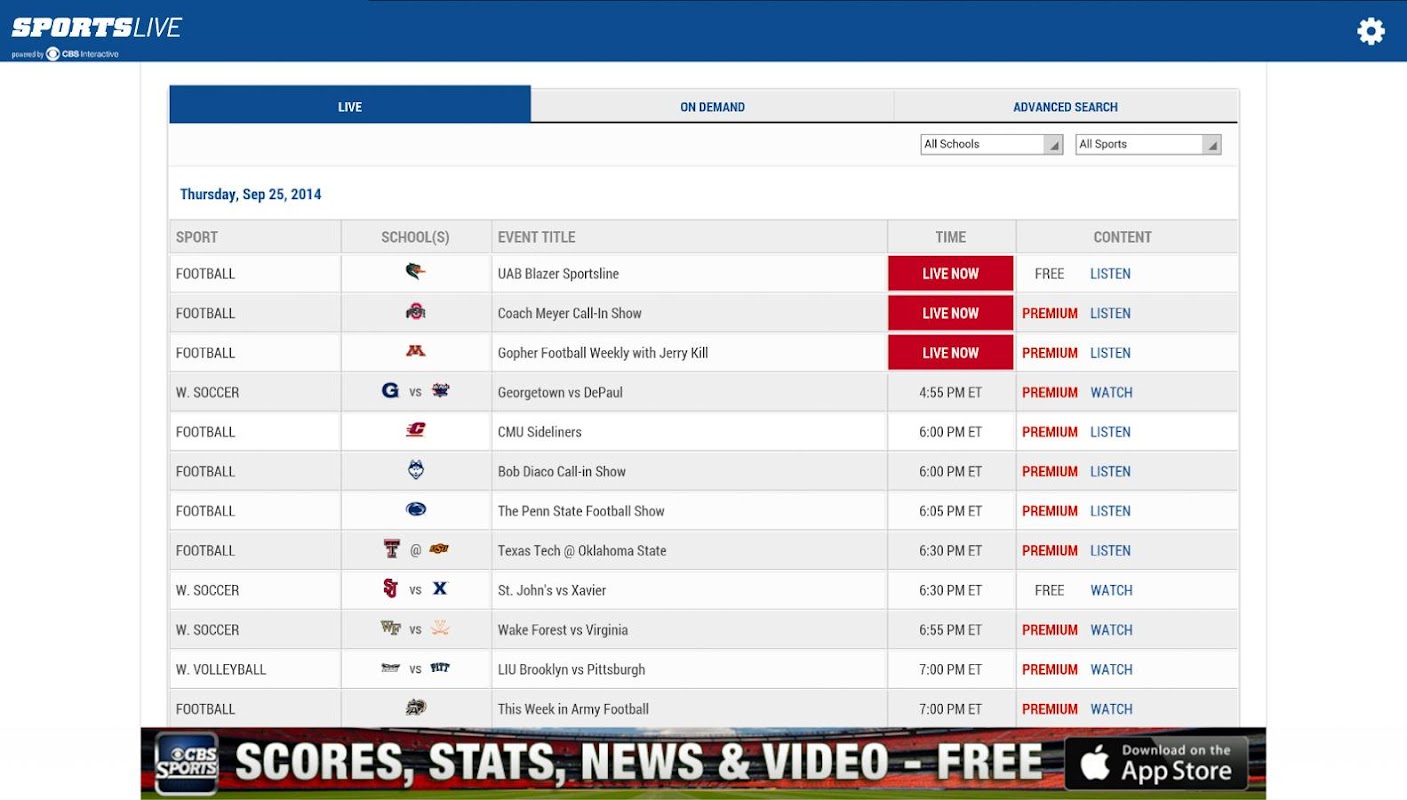Click the Georgetown G logo
The height and width of the screenshot is (800, 1407).
coord(391,391)
